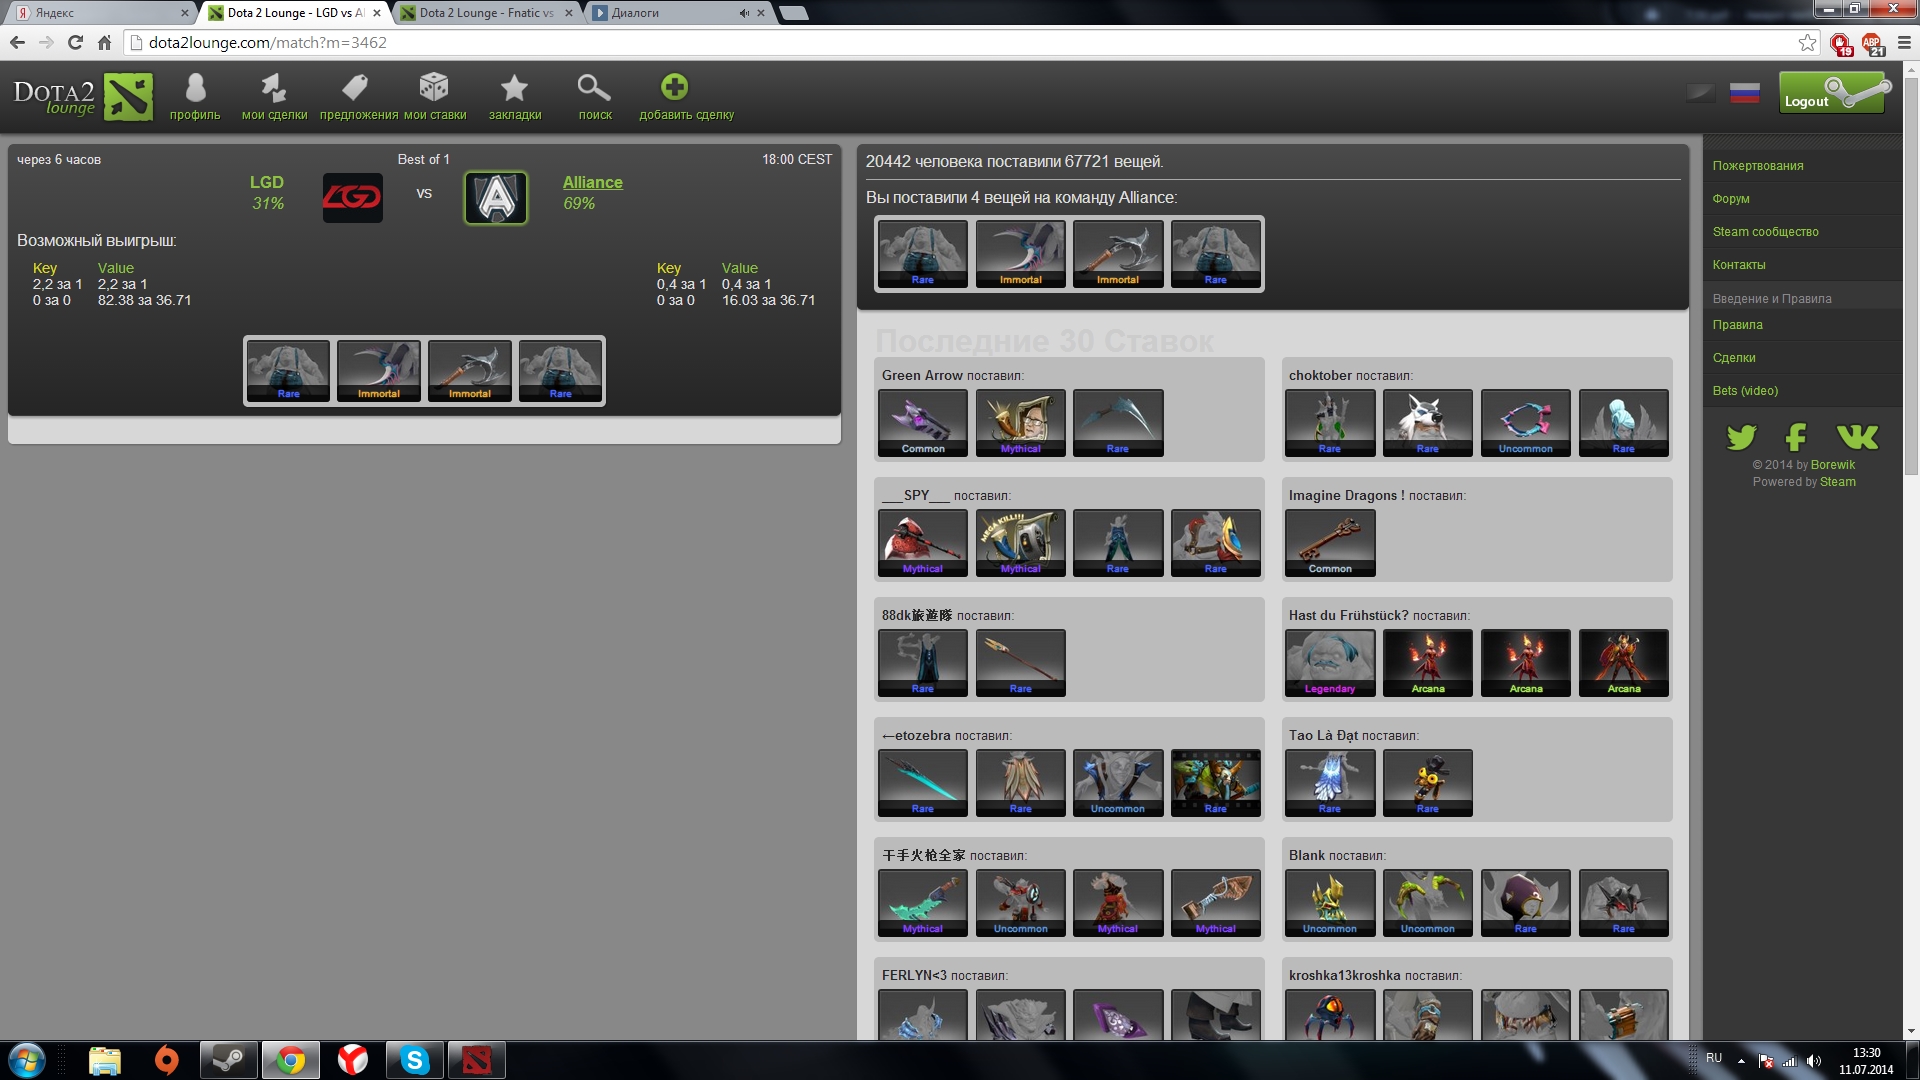Viewport: 1920px width, 1080px height.
Task: Click Green Arrow's Common item
Action: click(922, 423)
